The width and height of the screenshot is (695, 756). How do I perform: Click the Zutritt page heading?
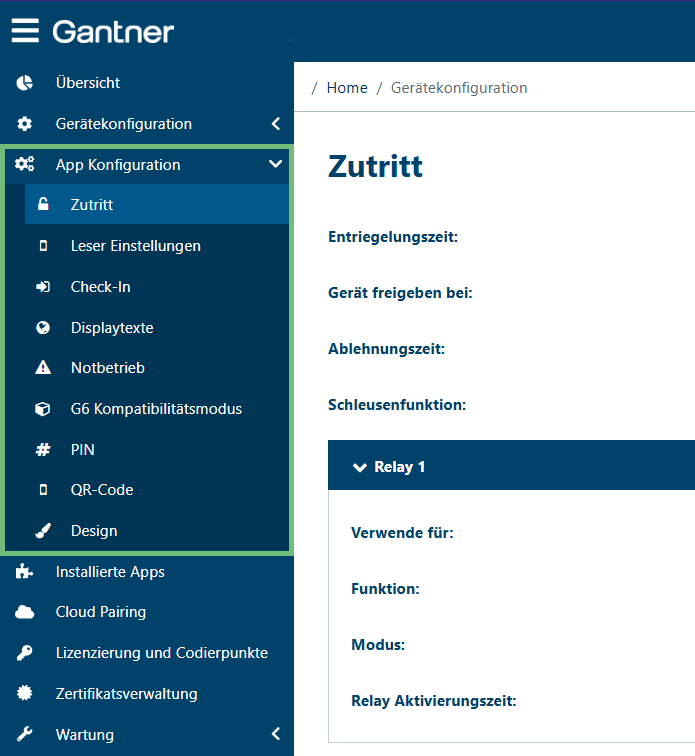click(x=375, y=166)
